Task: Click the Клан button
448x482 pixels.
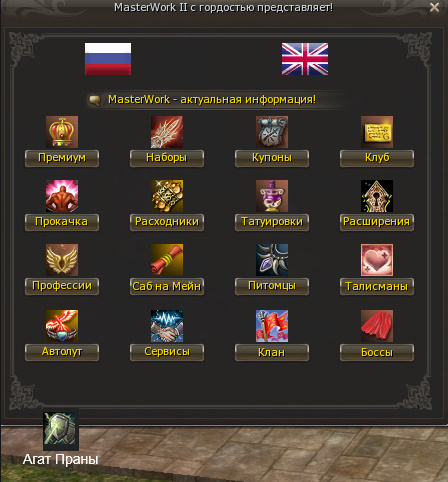Action: (272, 352)
